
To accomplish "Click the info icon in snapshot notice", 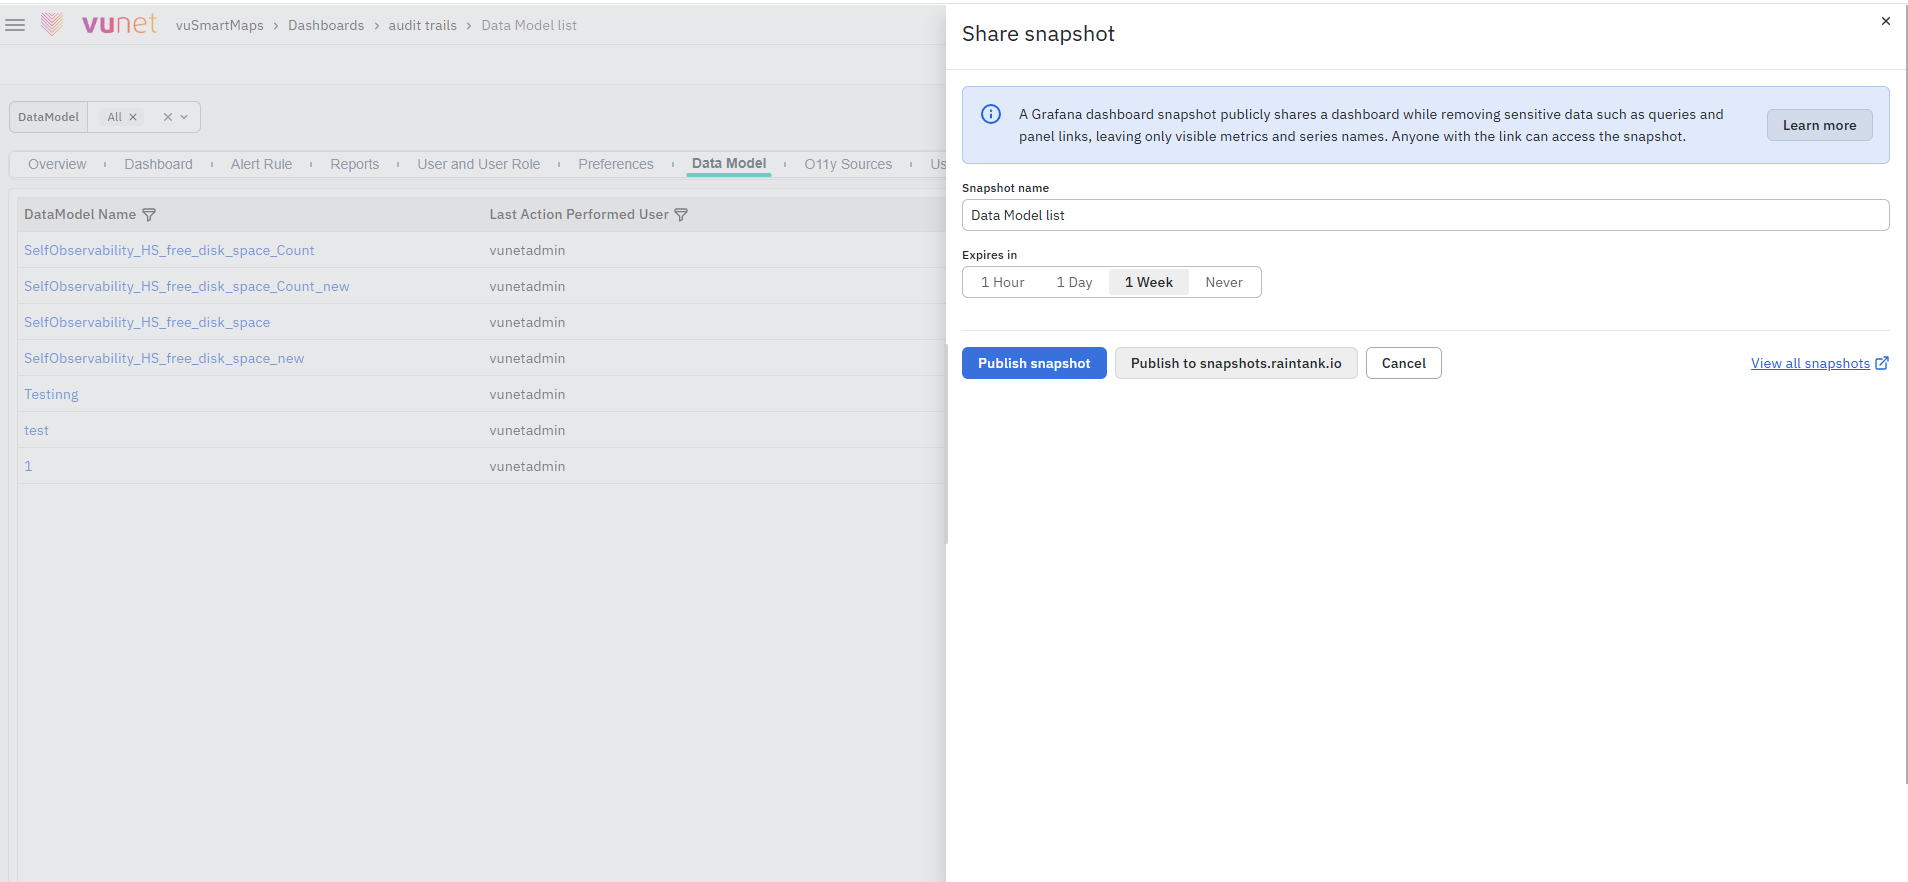I will 990,114.
